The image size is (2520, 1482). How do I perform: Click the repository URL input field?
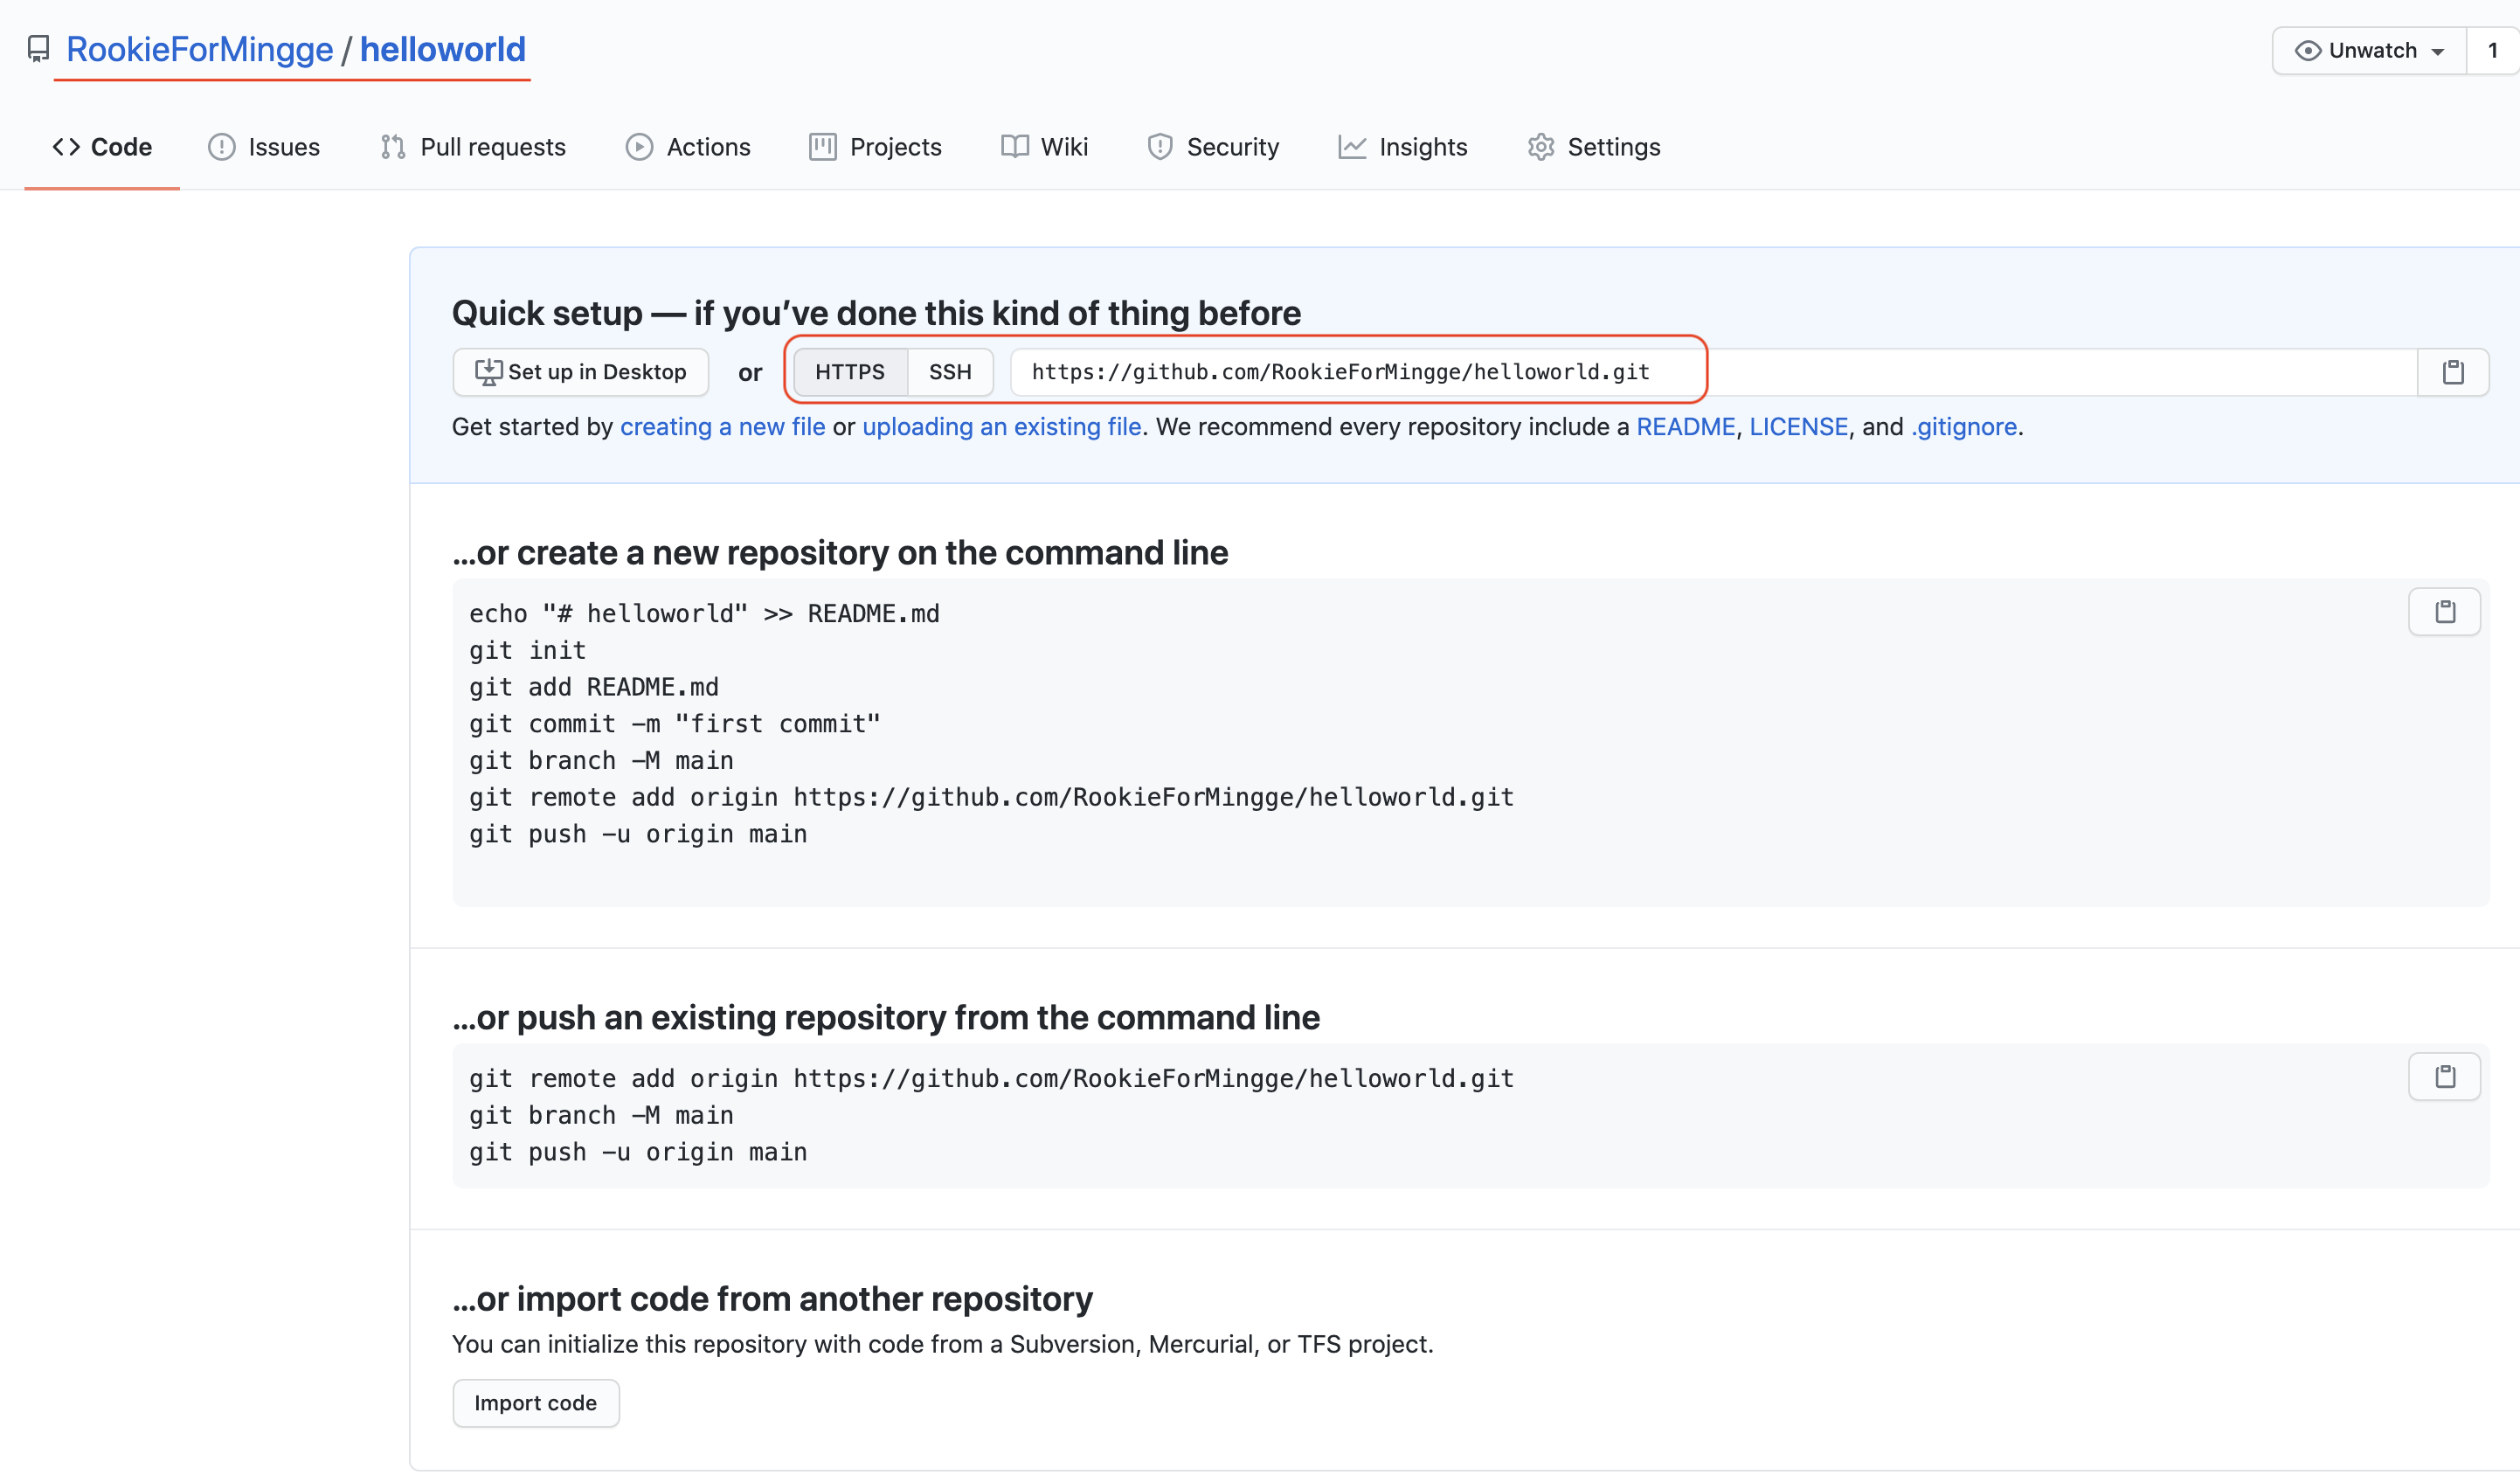pos(1714,372)
